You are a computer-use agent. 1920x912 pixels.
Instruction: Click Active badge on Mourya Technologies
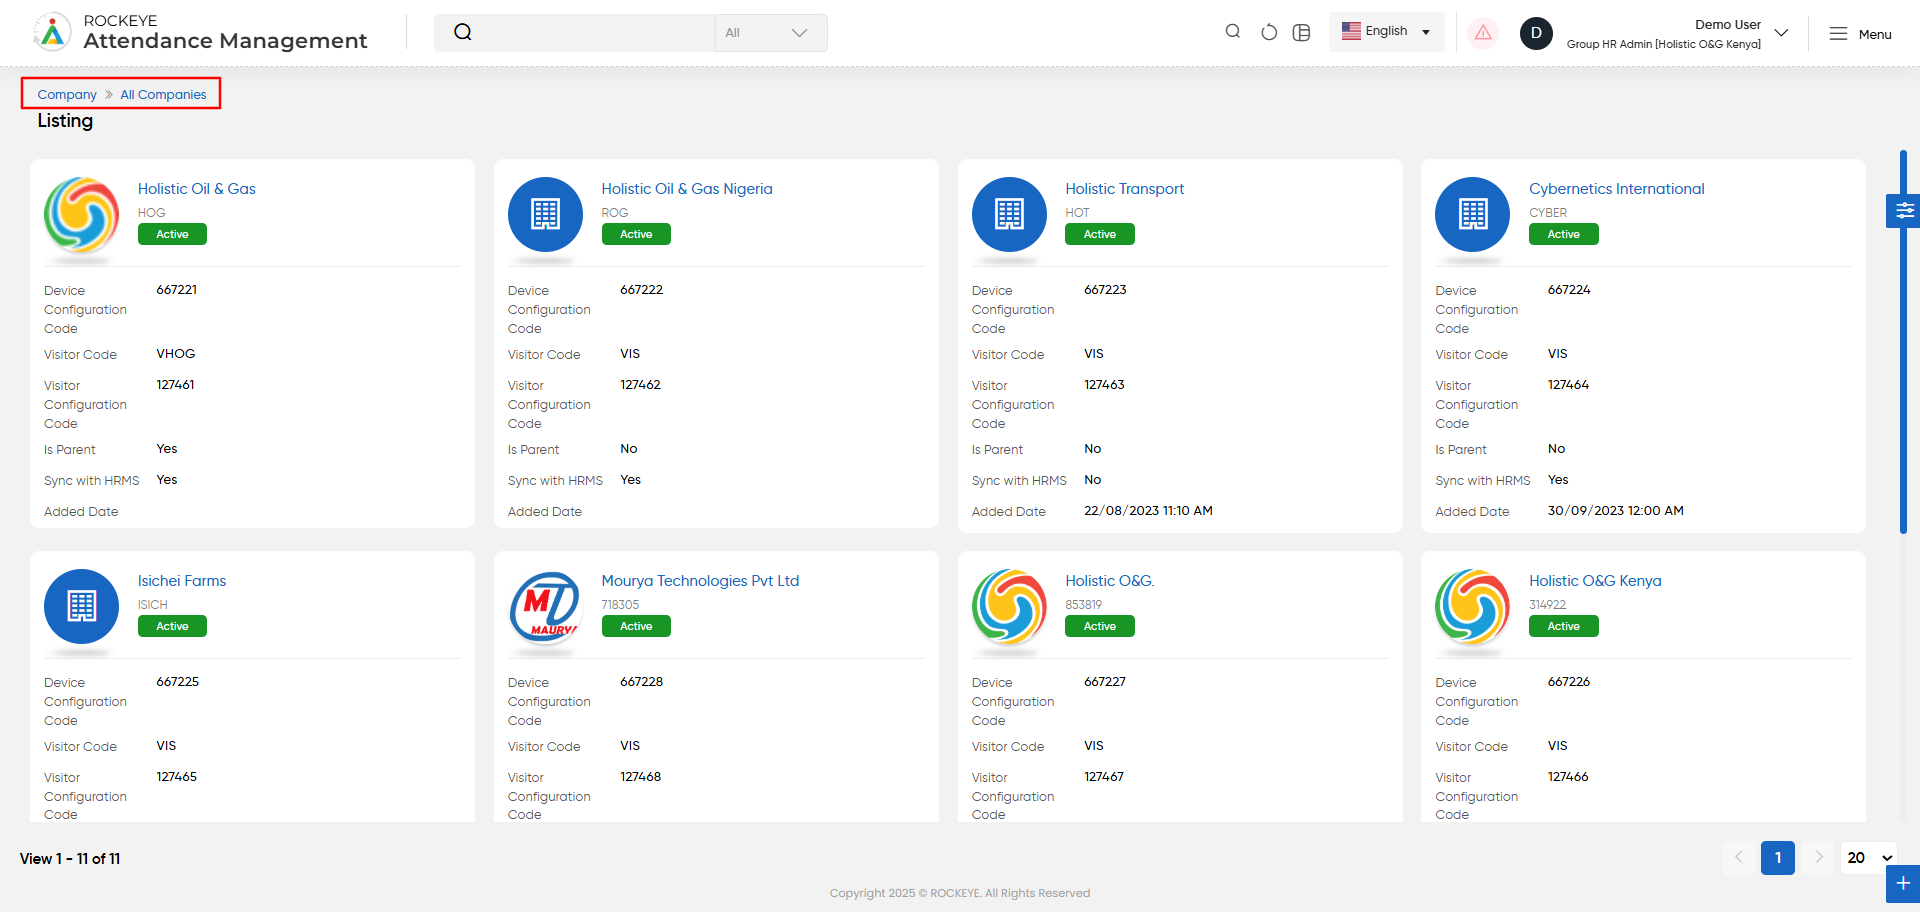(636, 626)
